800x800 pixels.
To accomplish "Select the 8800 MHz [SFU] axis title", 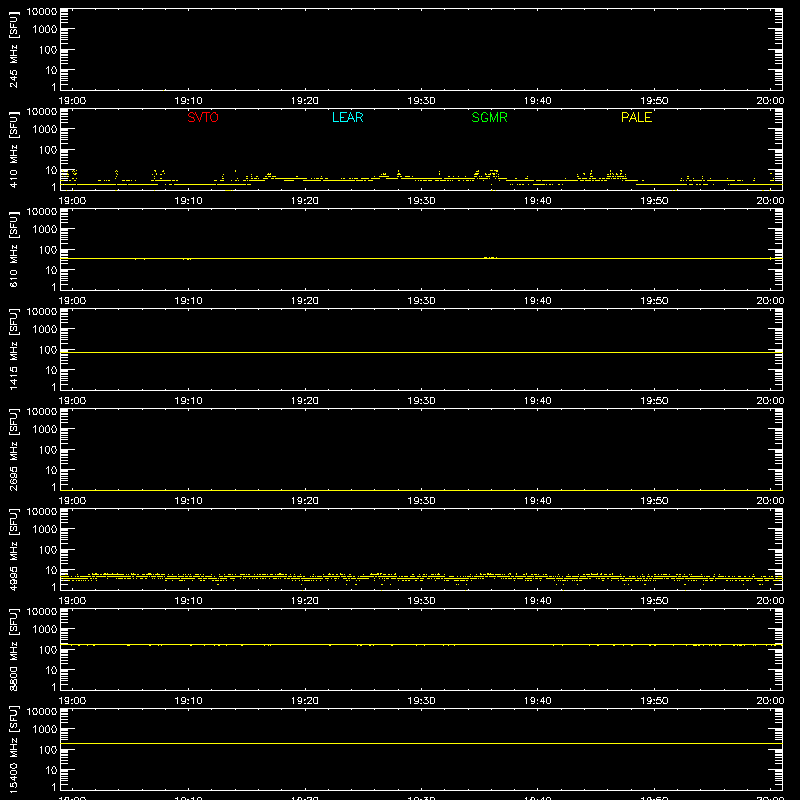I will pyautogui.click(x=13, y=649).
